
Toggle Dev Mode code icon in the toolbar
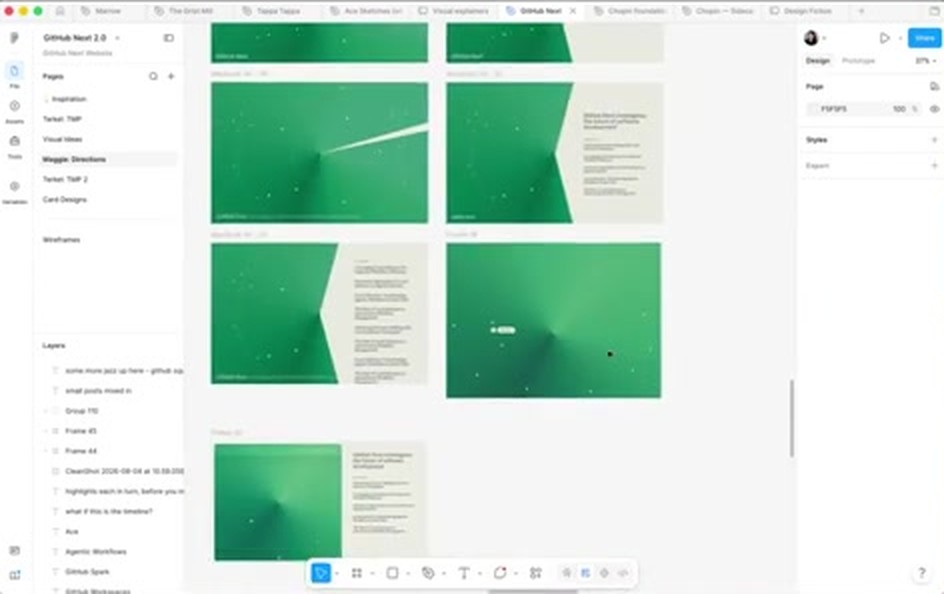coord(623,573)
